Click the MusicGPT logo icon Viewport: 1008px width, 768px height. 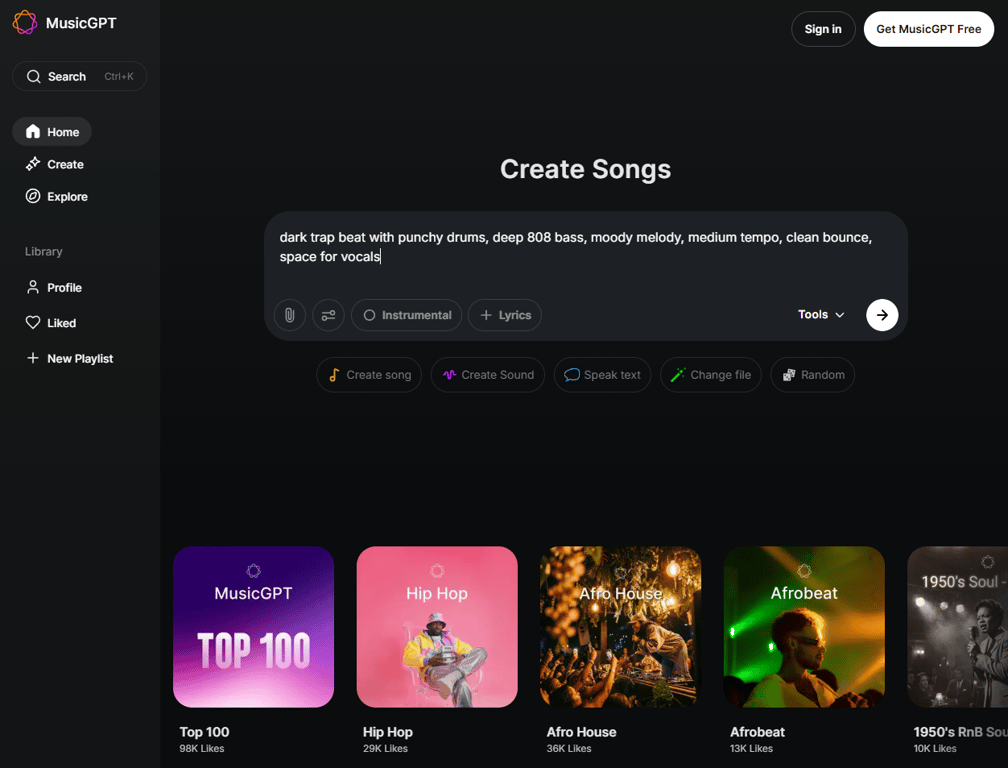pyautogui.click(x=24, y=22)
